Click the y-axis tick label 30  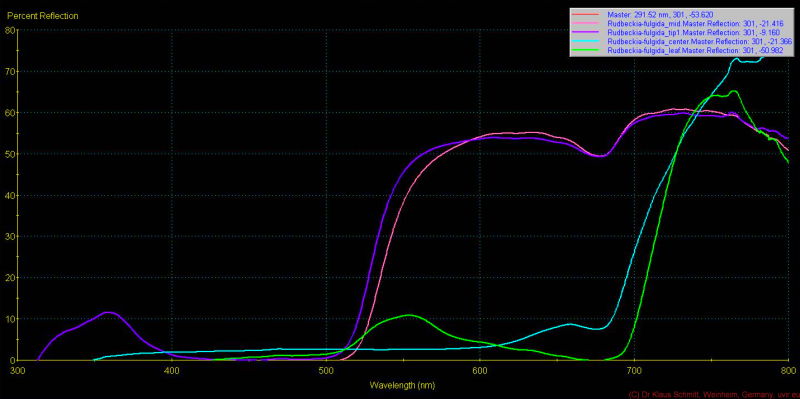click(9, 236)
